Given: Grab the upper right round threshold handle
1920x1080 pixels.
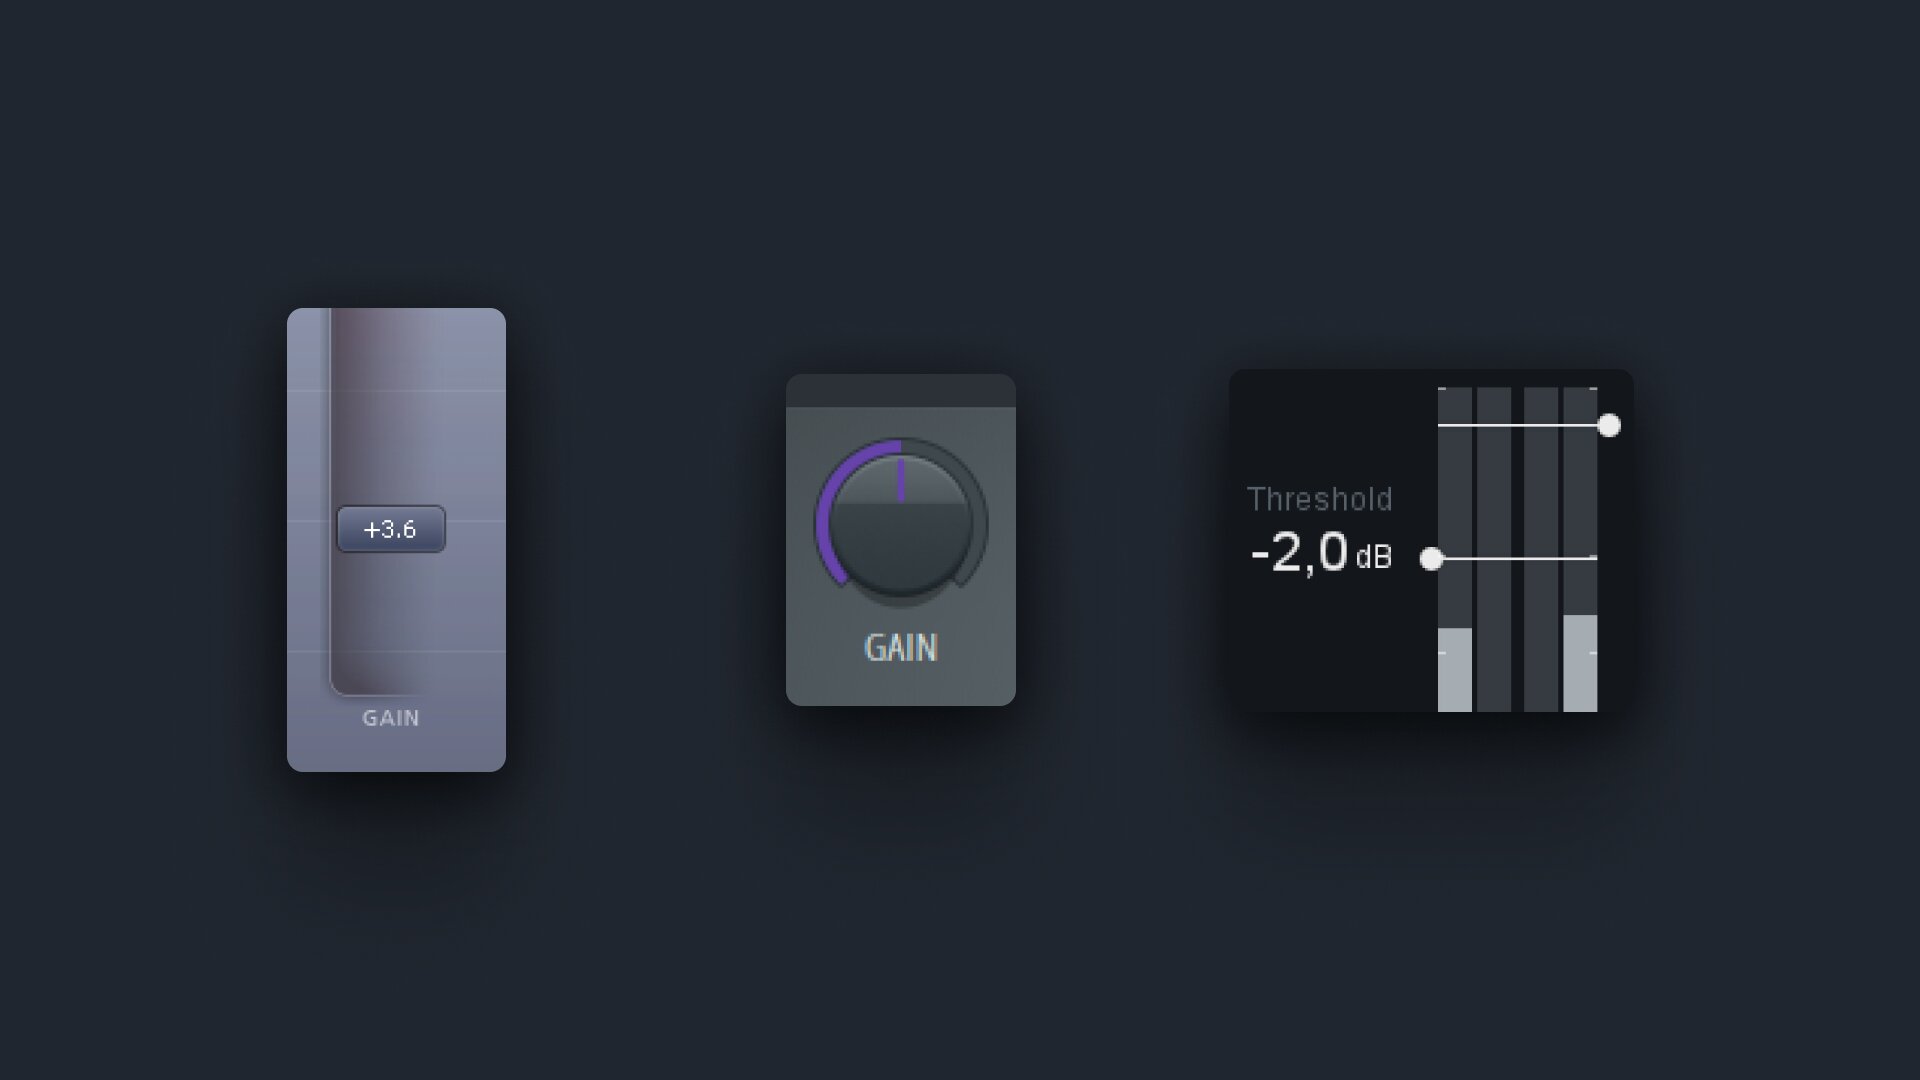Looking at the screenshot, I should [x=1609, y=426].
